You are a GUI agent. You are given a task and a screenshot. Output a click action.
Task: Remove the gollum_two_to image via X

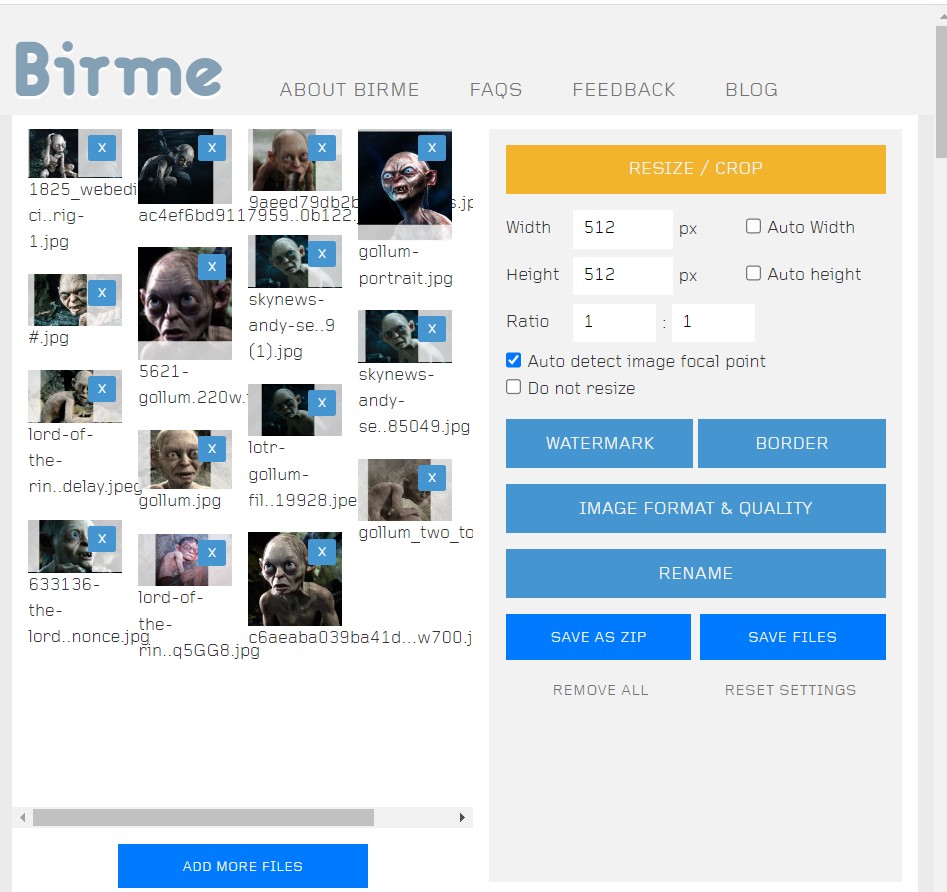(x=432, y=478)
